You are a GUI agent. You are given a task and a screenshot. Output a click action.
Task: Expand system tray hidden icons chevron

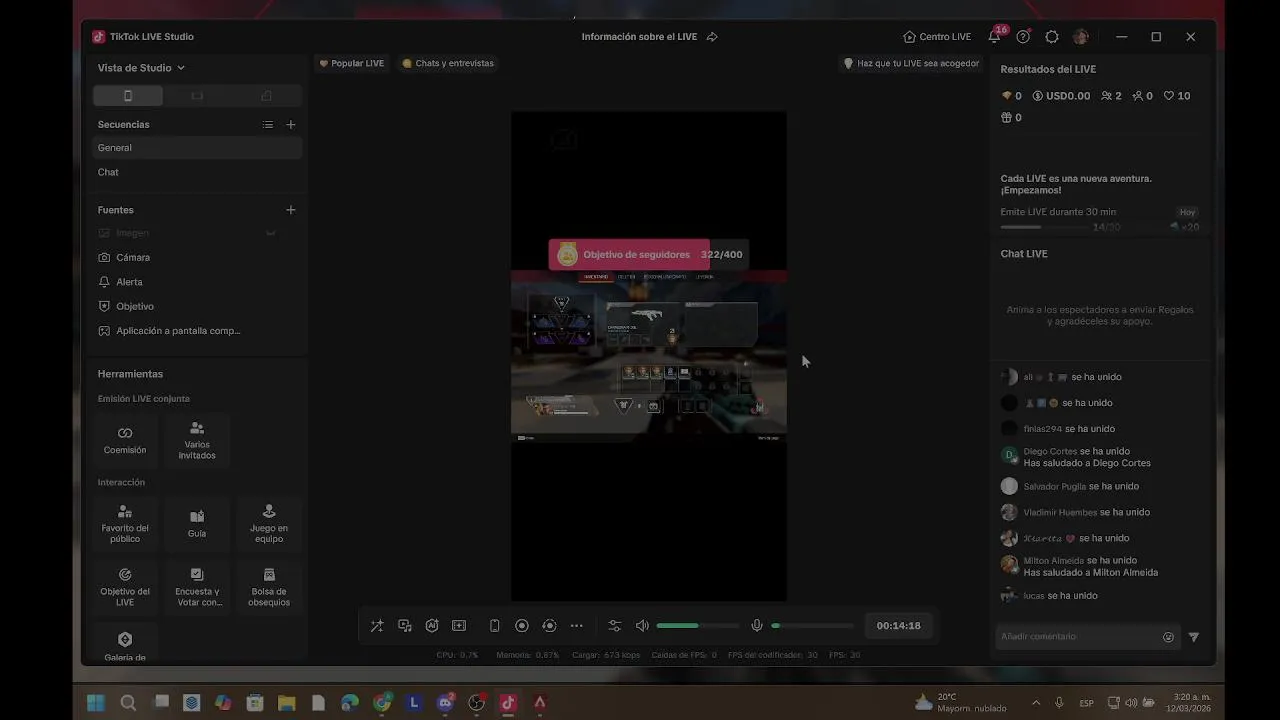[1035, 703]
